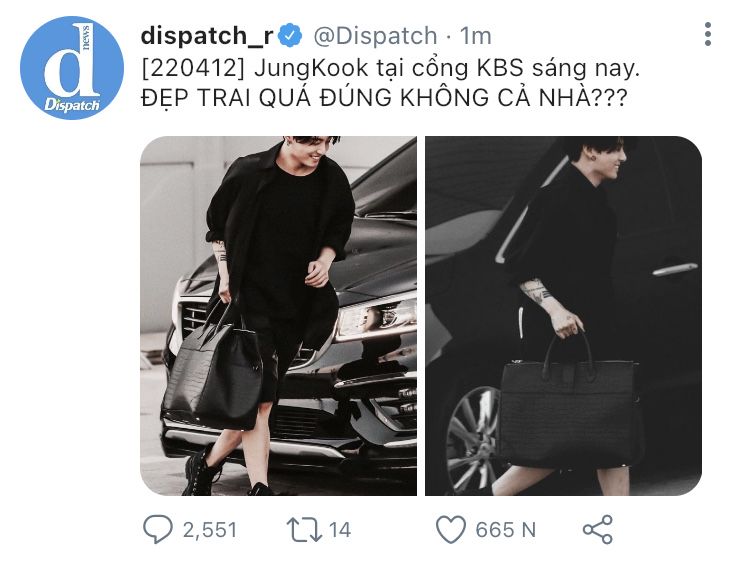The width and height of the screenshot is (750, 562).
Task: Open the Dispatch profile avatar
Action: click(72, 68)
